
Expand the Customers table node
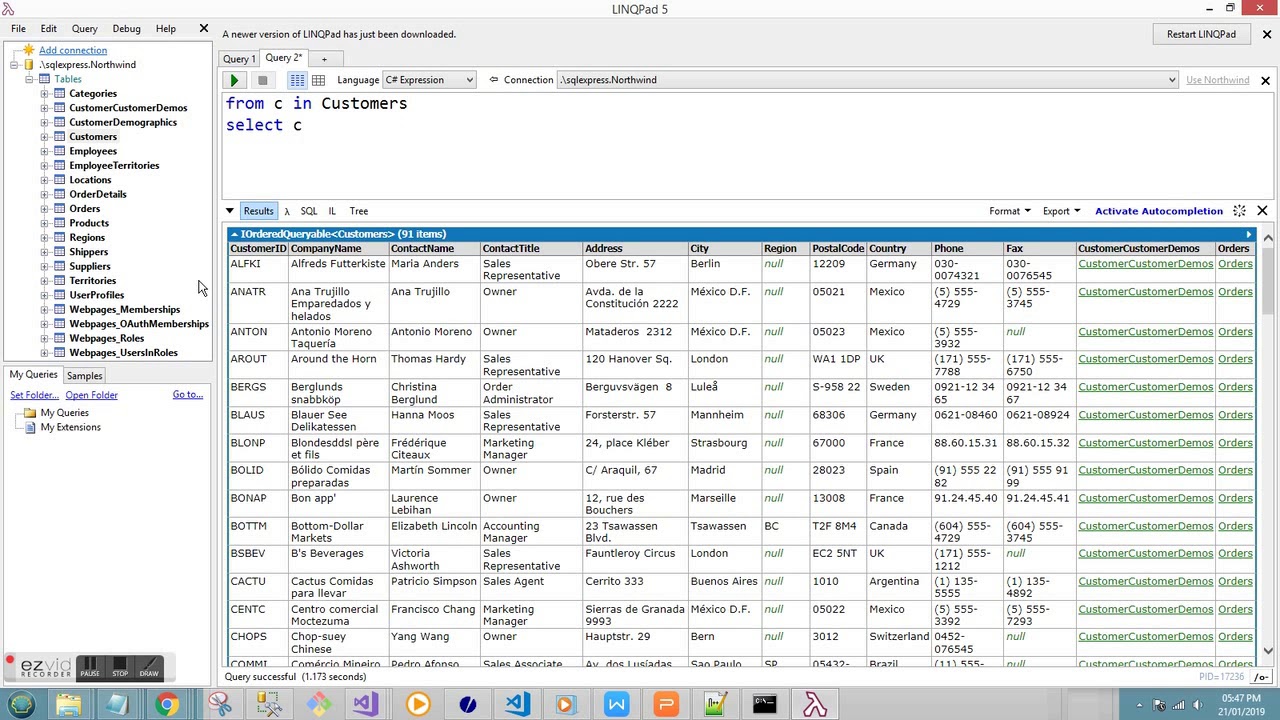[44, 137]
